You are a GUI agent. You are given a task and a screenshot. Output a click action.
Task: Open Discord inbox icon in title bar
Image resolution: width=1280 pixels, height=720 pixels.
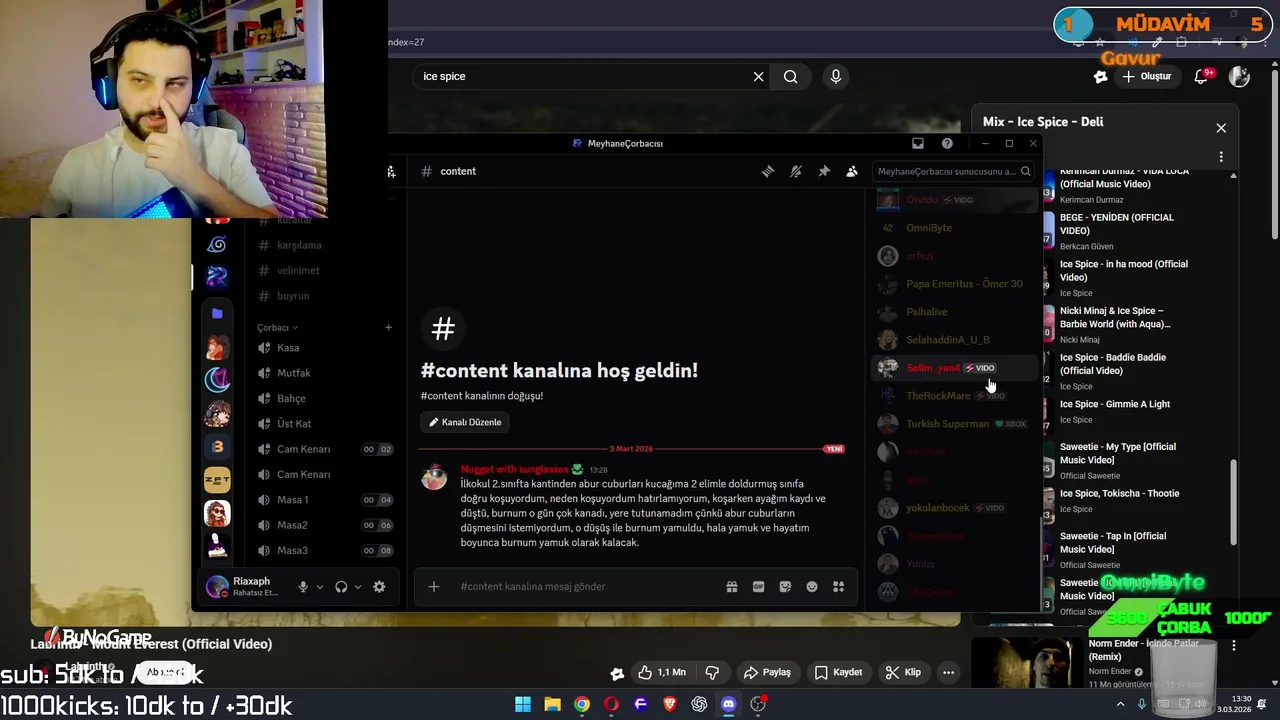[918, 143]
